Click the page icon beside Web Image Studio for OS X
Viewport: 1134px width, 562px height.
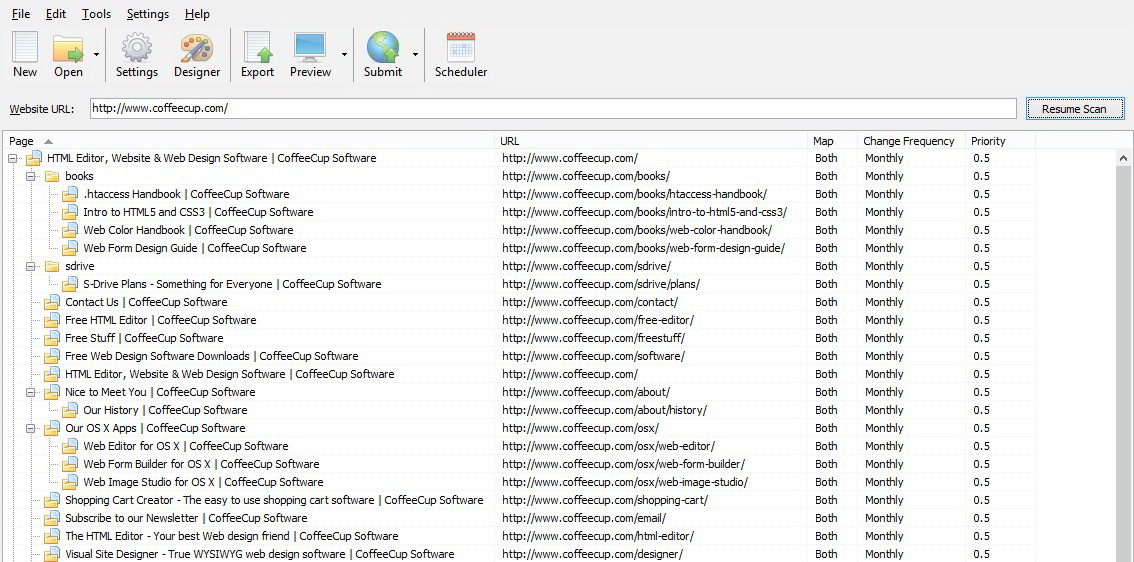coord(69,482)
